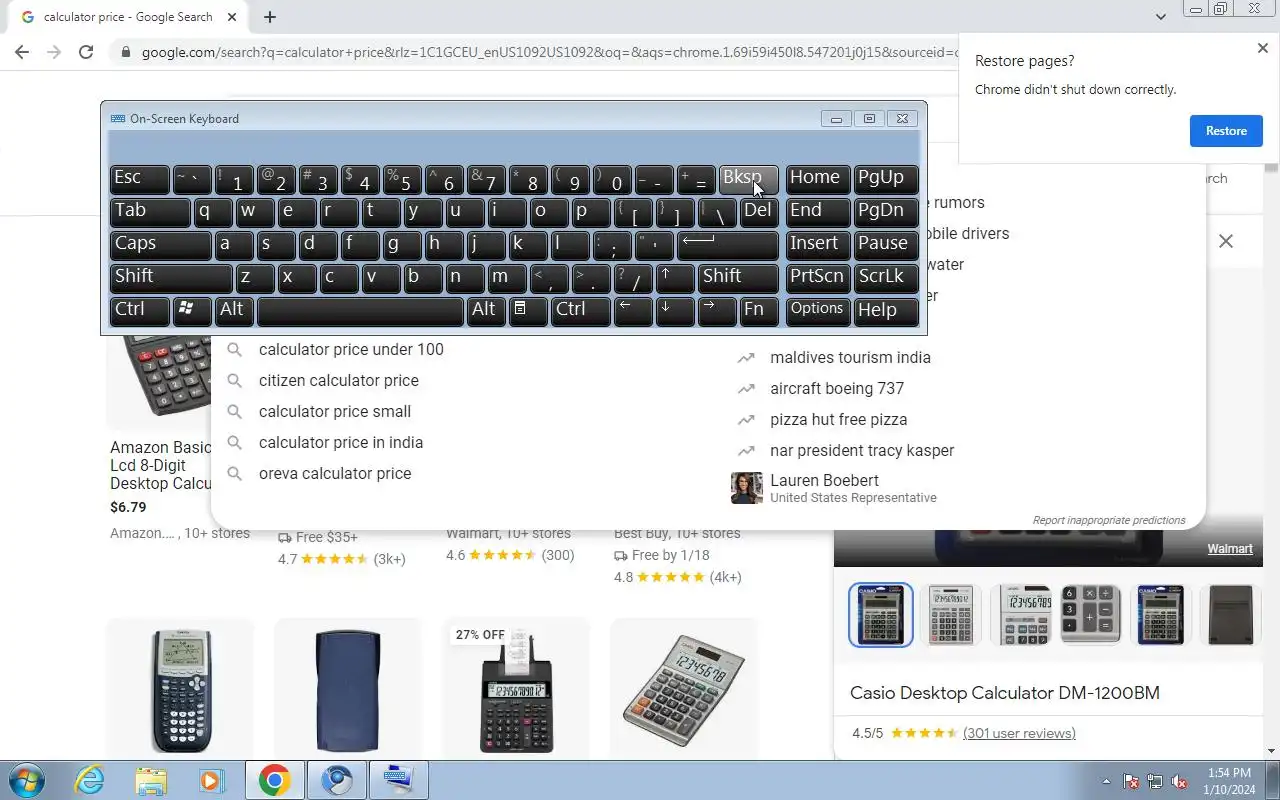Toggle the left Shift key

click(171, 278)
